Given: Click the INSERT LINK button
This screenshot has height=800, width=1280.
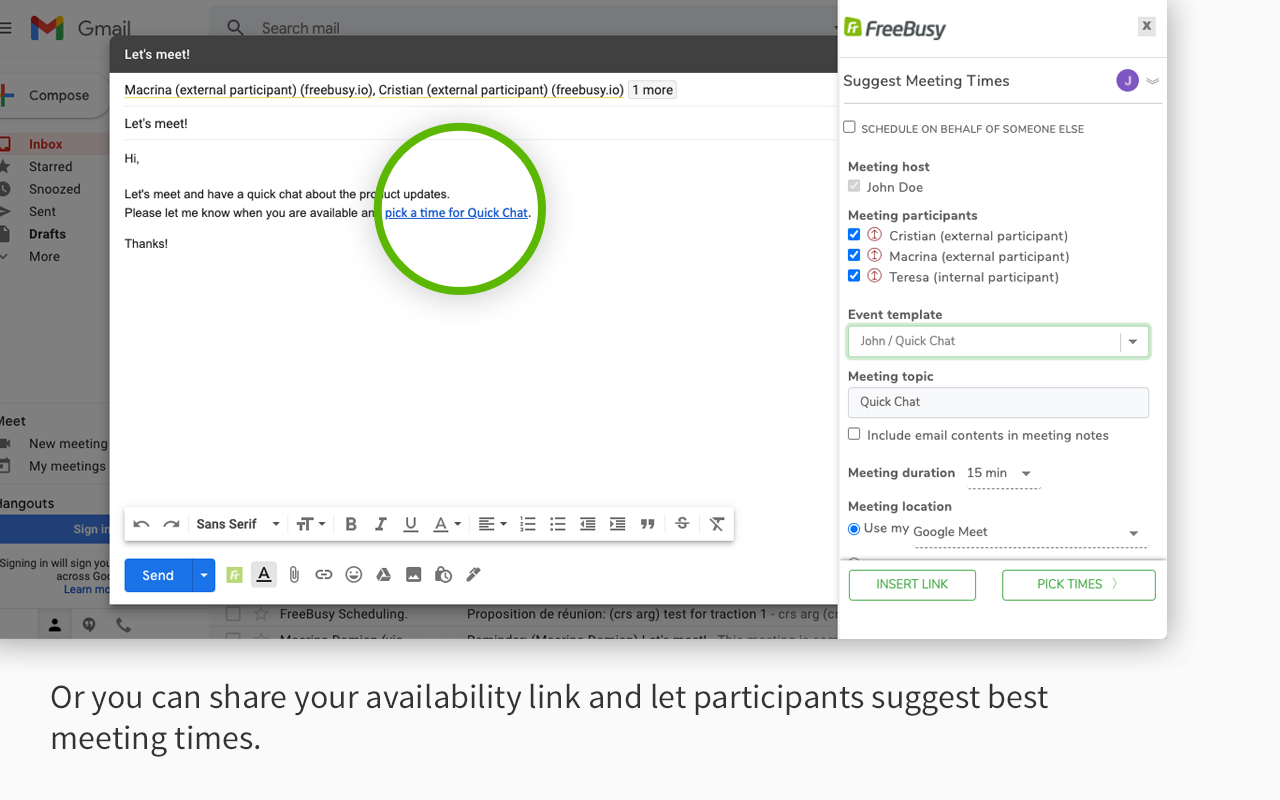Looking at the screenshot, I should click(x=912, y=584).
